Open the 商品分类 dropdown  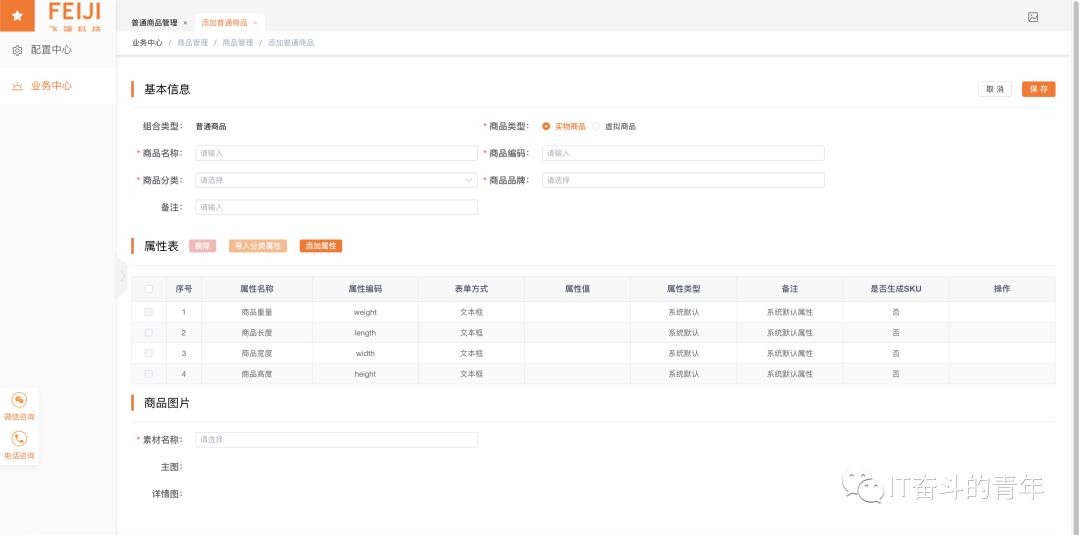click(336, 180)
